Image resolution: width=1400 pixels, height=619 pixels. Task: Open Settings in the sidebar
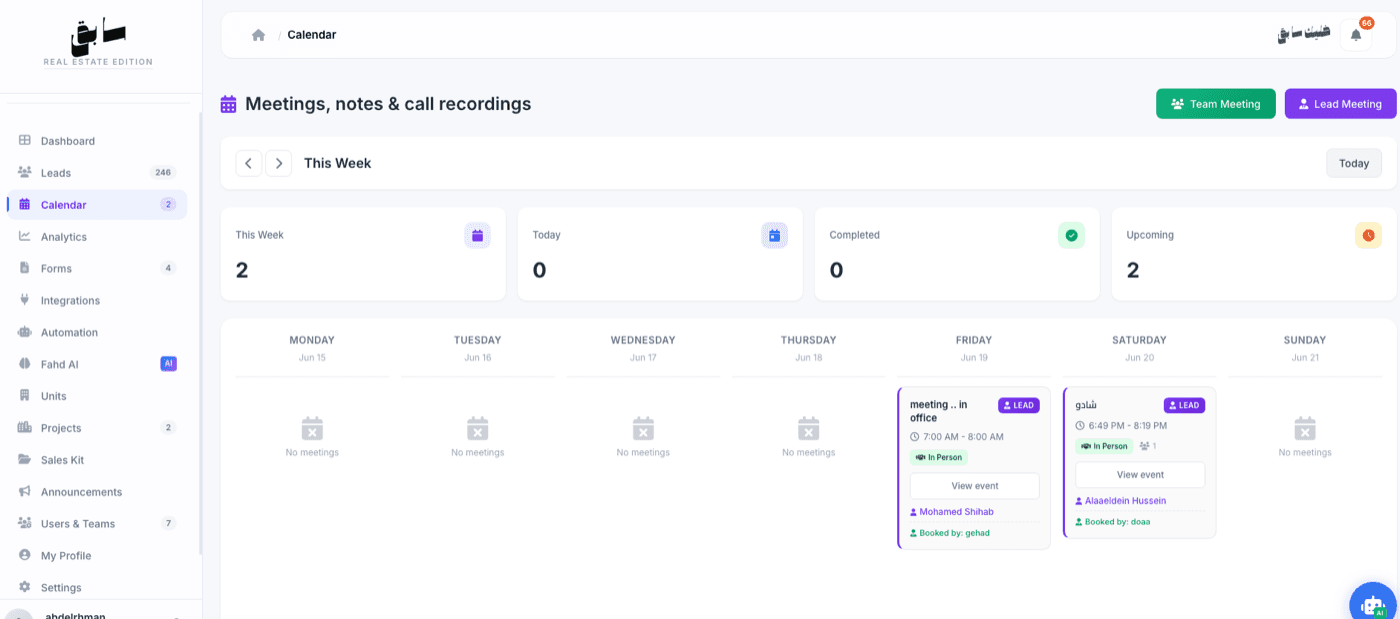click(97, 587)
